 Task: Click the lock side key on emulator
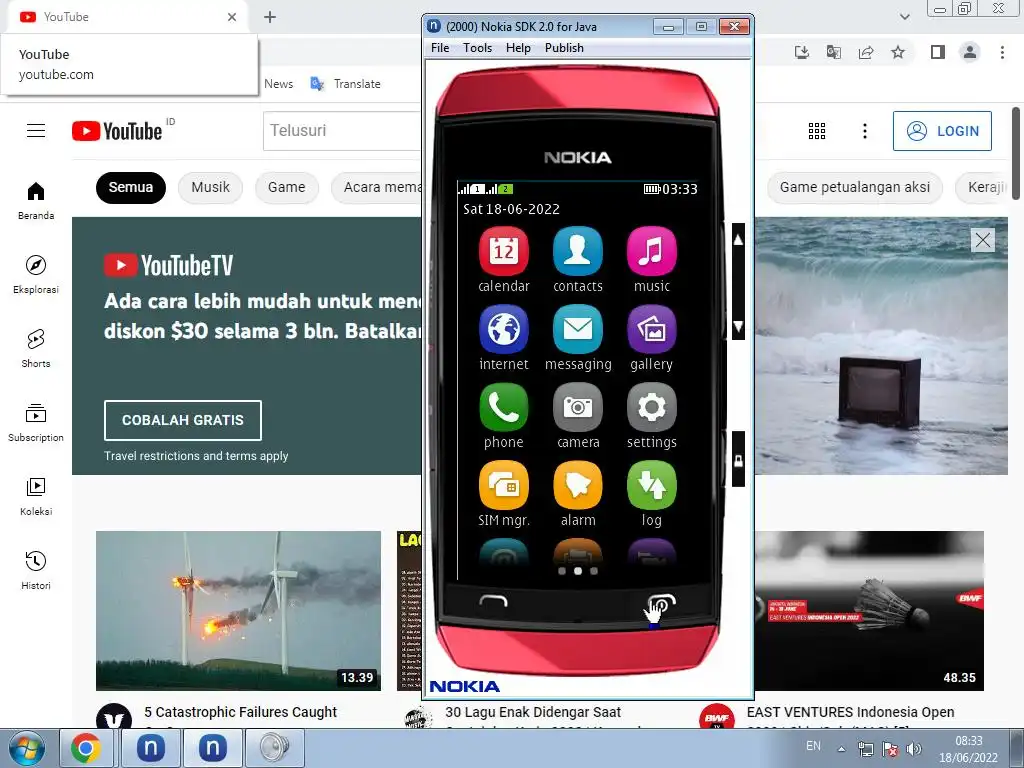(x=738, y=460)
